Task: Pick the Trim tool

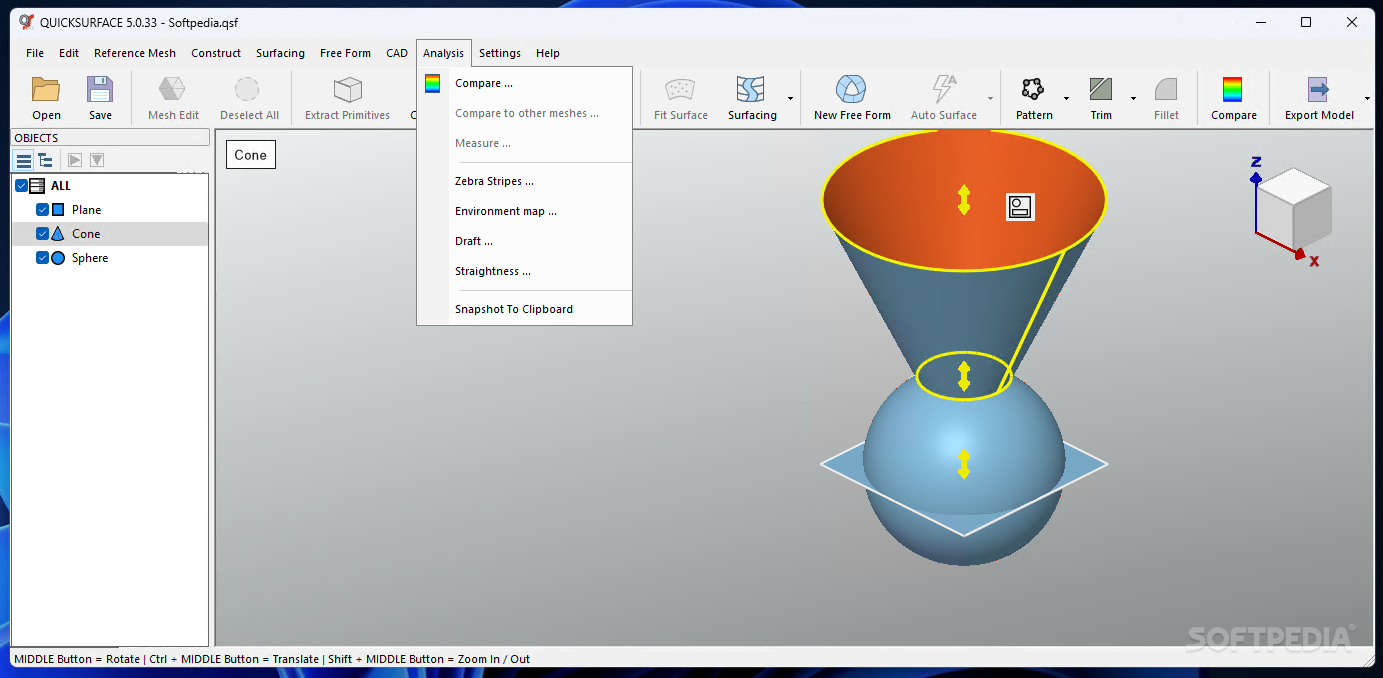Action: 1101,98
